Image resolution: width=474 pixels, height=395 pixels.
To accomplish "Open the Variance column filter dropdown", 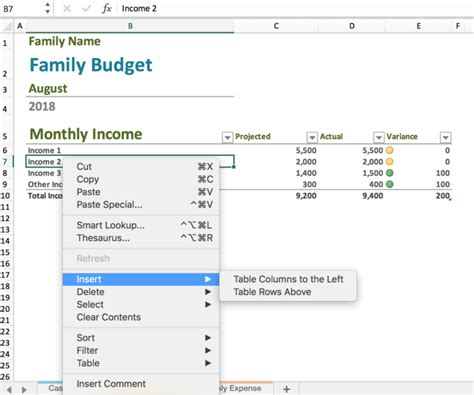I will [446, 137].
